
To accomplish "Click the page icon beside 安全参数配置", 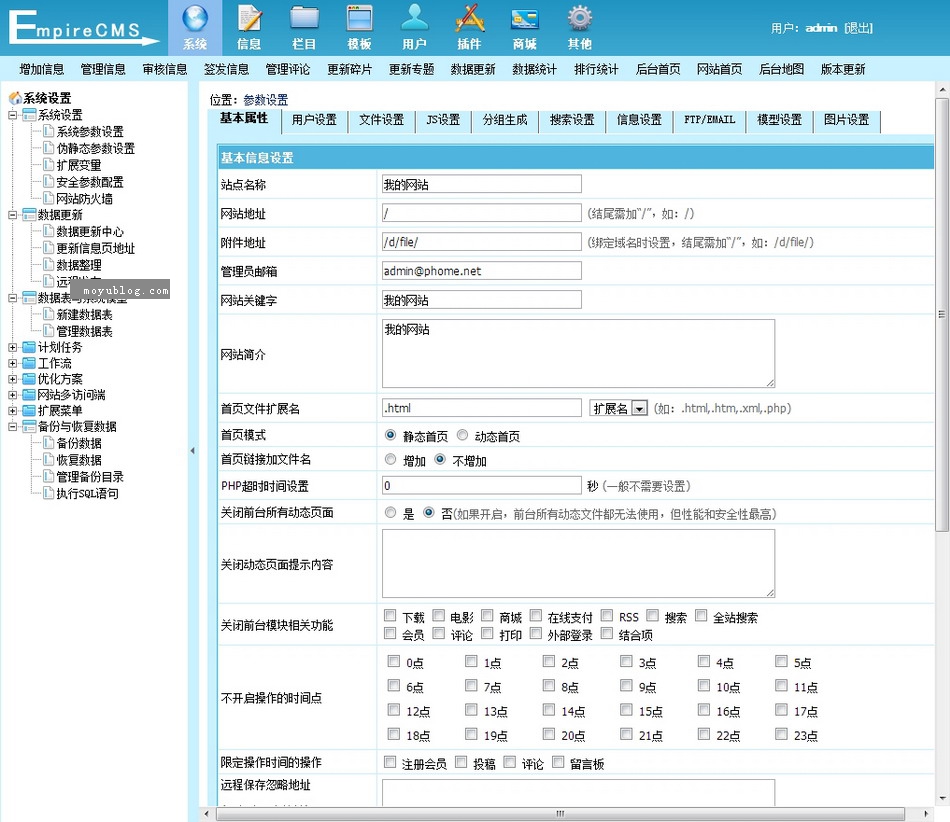I will coord(48,181).
